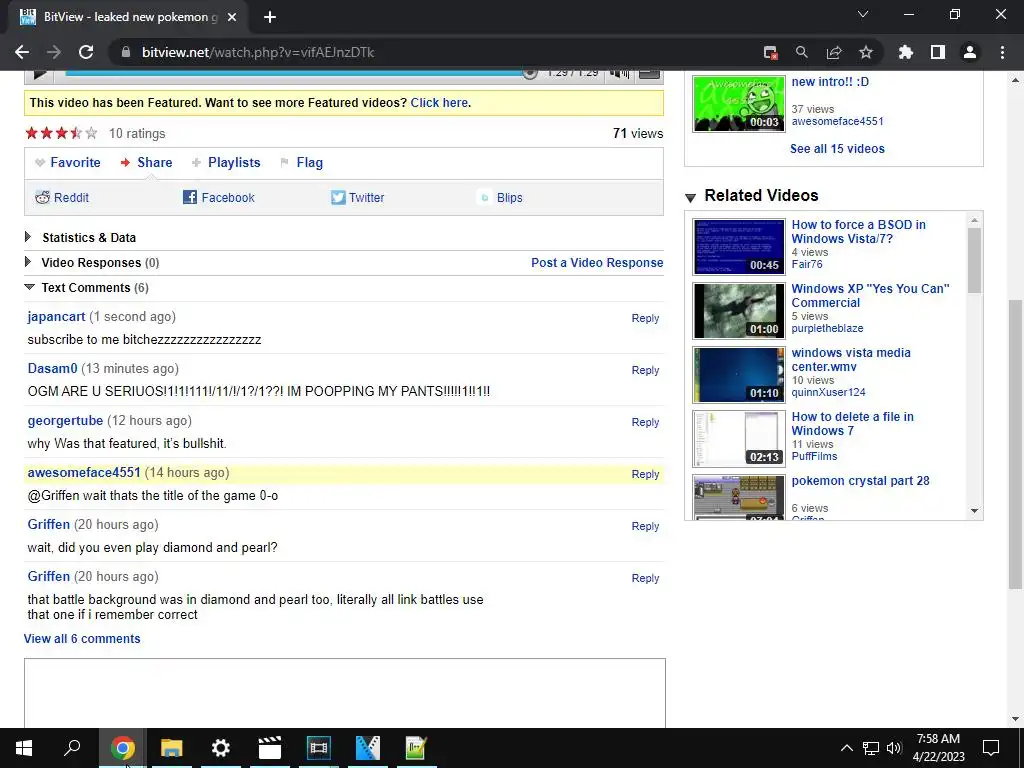Open Settings gear in taskbar
This screenshot has height=768, width=1024.
221,748
